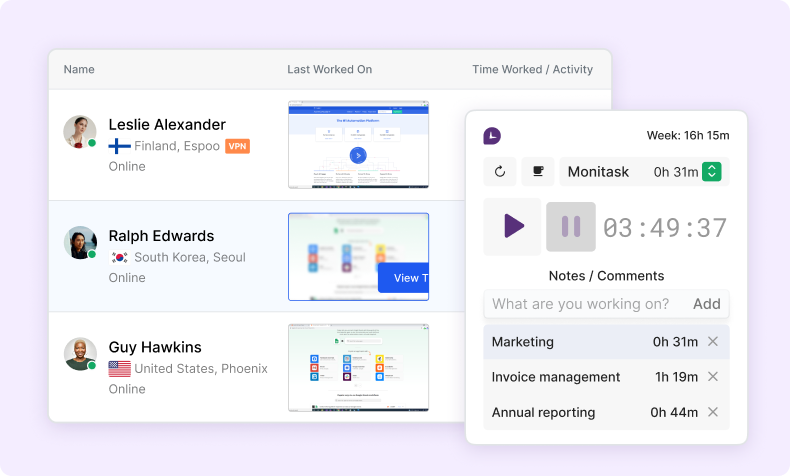Screen dimensions: 790x476
Task: Select the Invoice management note
Action: point(606,377)
